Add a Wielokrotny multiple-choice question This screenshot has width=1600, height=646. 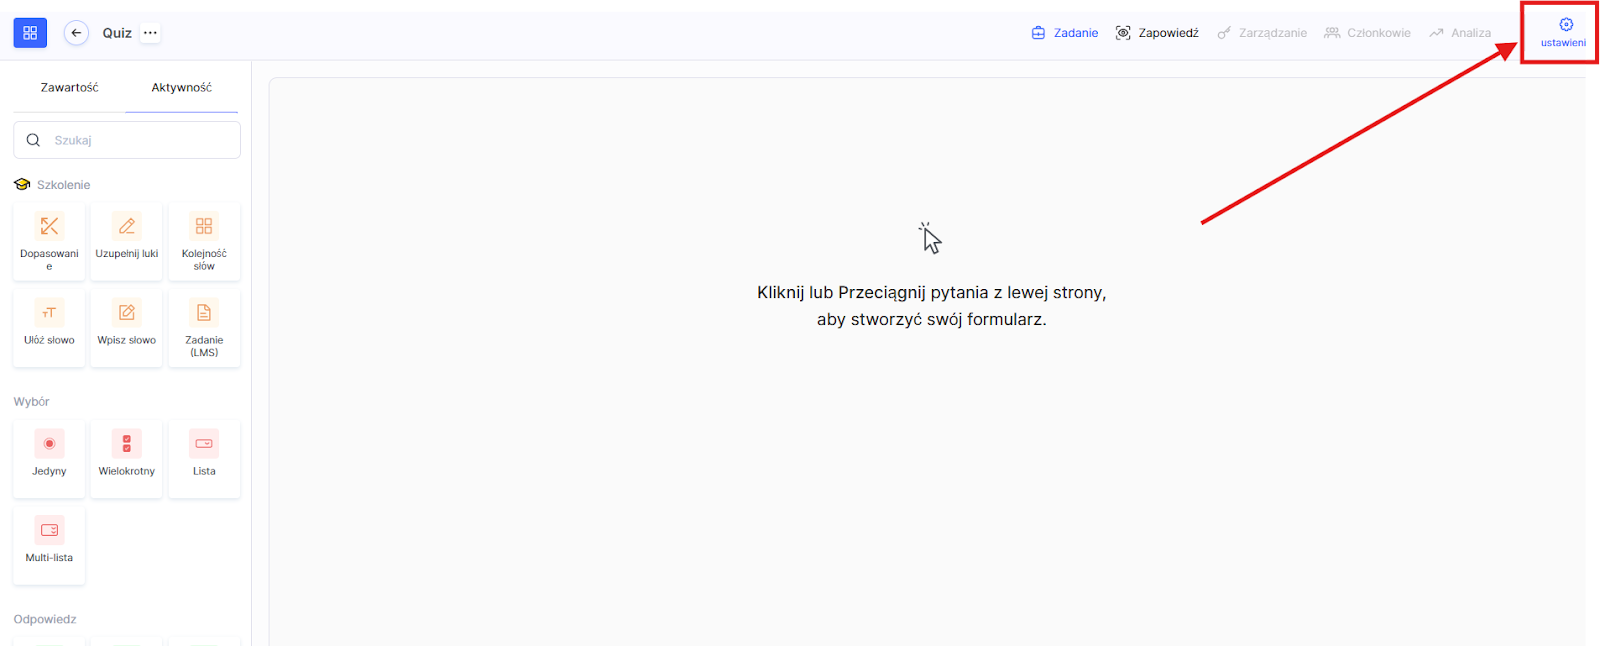click(x=127, y=458)
